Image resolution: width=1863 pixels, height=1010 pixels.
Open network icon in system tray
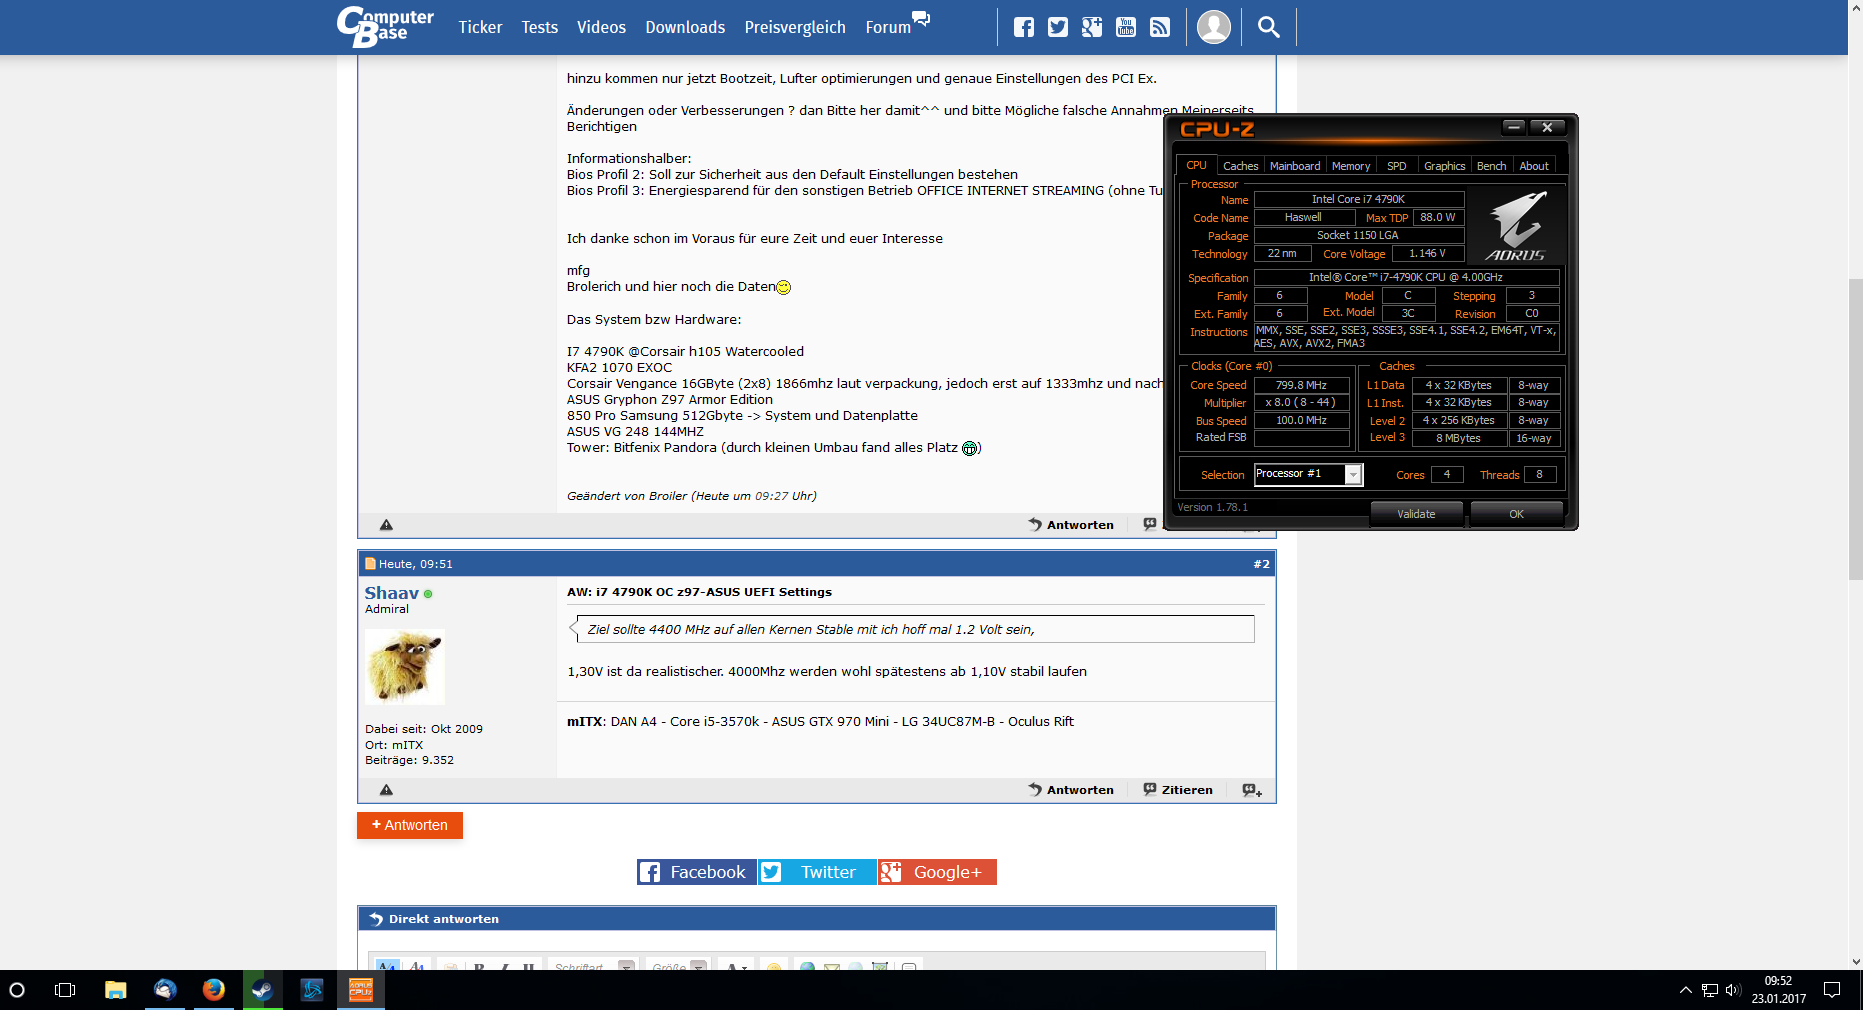coord(1709,990)
